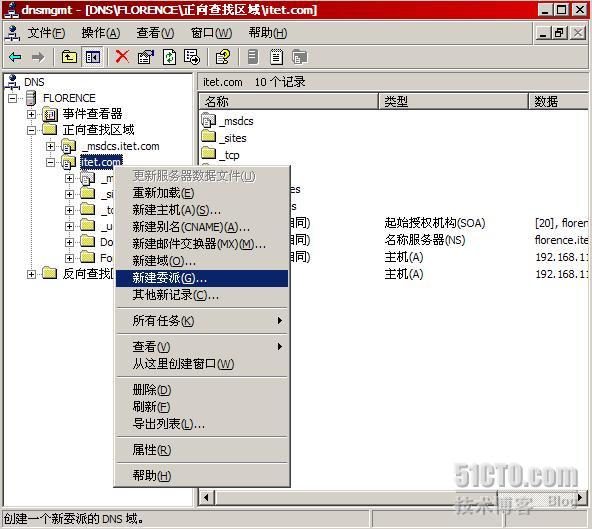Open help with question mark toolbar icon
The height and width of the screenshot is (529, 592).
point(223,57)
